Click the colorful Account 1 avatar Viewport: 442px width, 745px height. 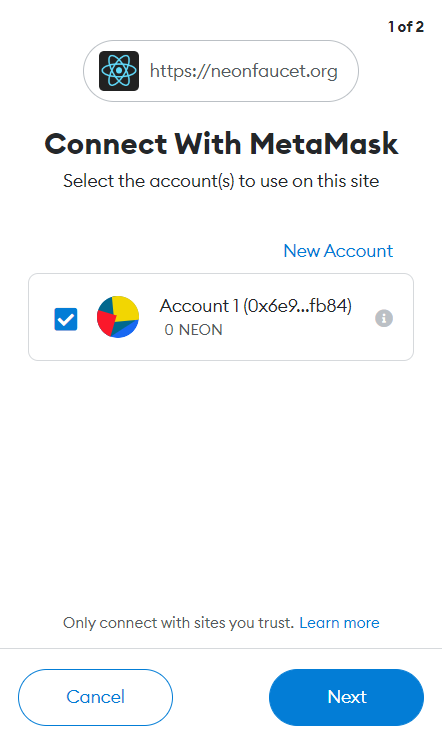coord(118,317)
